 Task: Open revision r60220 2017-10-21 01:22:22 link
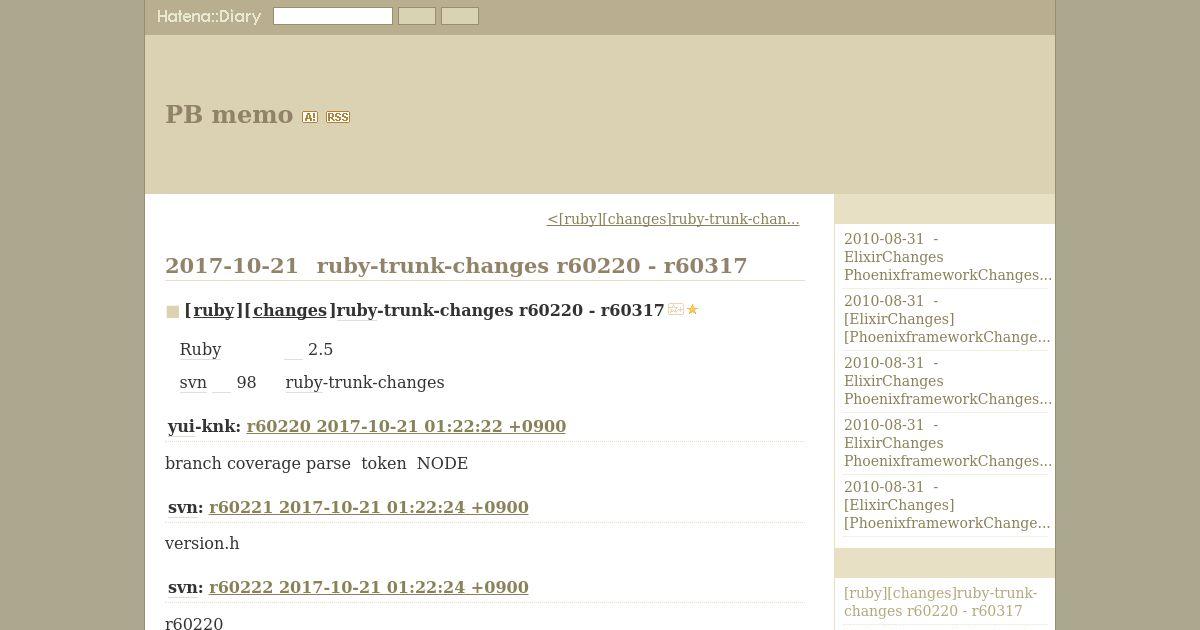pyautogui.click(x=406, y=426)
